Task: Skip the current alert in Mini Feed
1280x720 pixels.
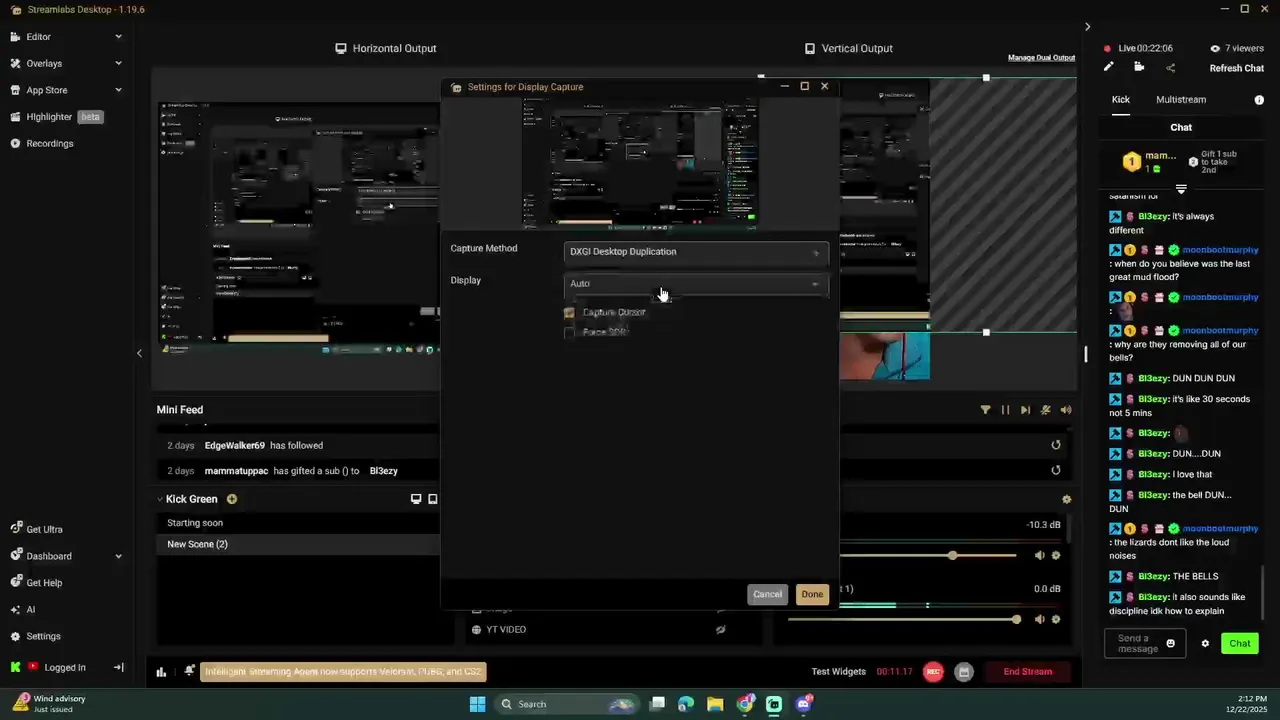Action: (1025, 410)
